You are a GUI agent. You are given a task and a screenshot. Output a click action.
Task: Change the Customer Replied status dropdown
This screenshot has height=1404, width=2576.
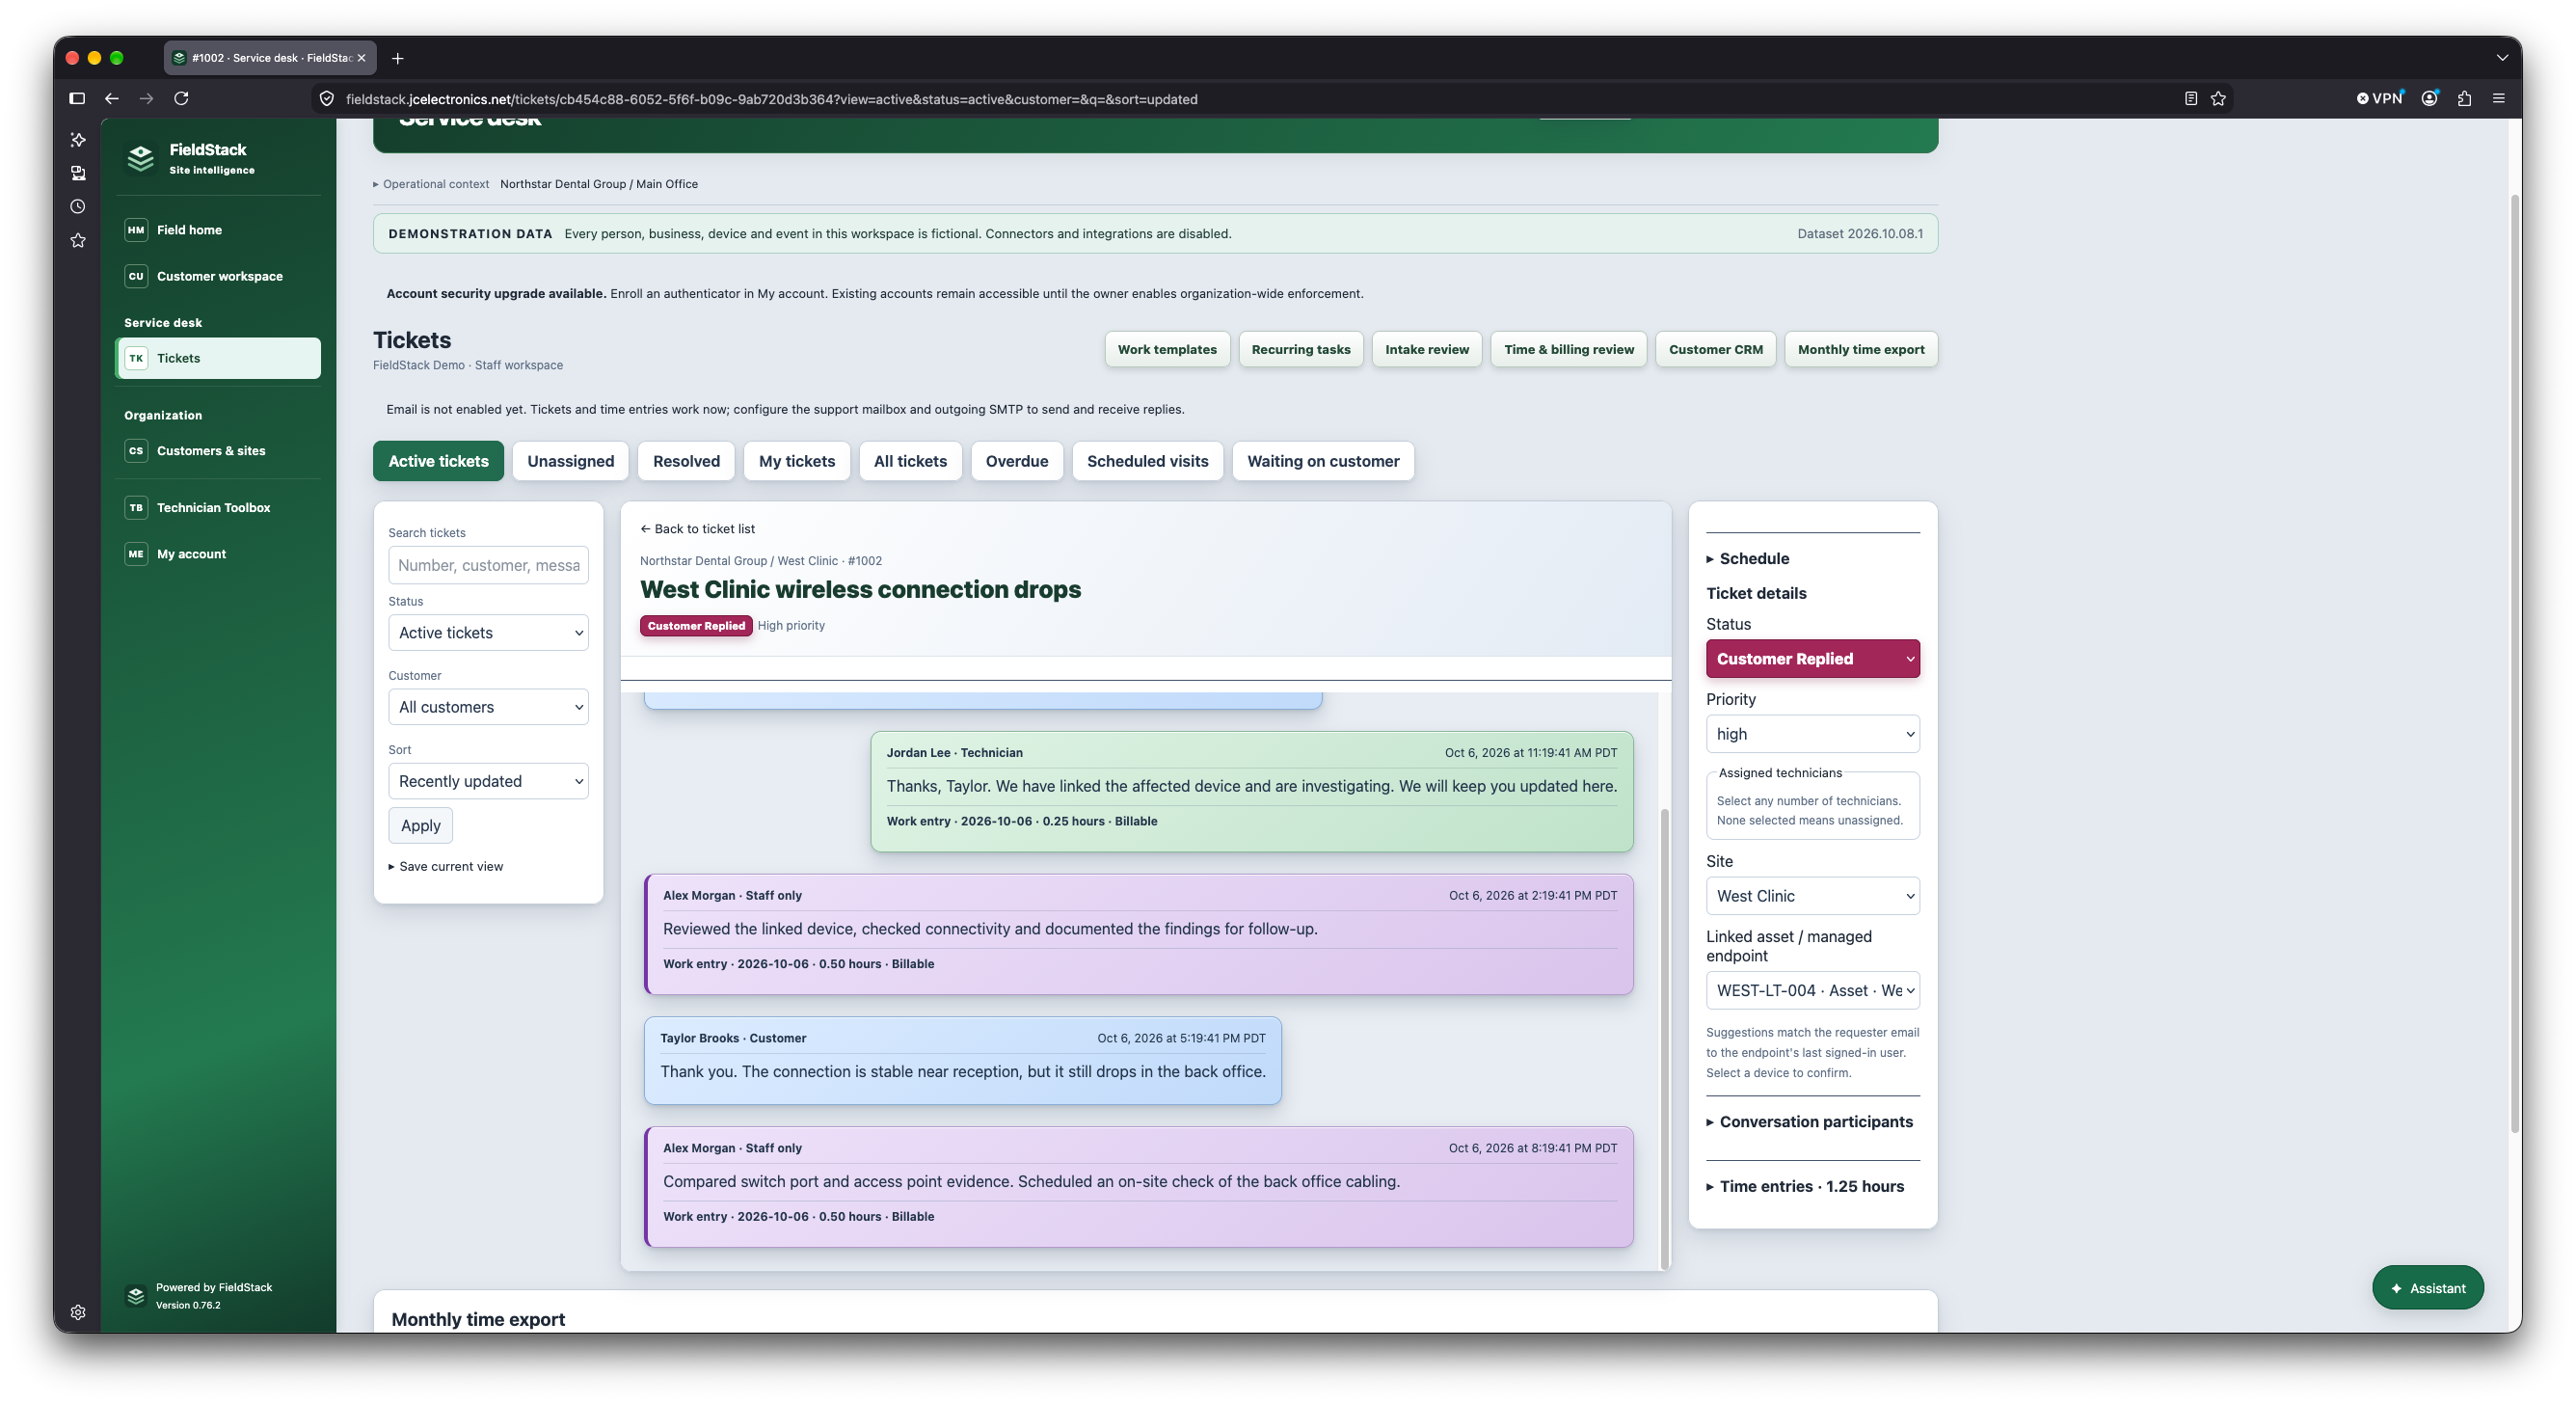point(1812,659)
